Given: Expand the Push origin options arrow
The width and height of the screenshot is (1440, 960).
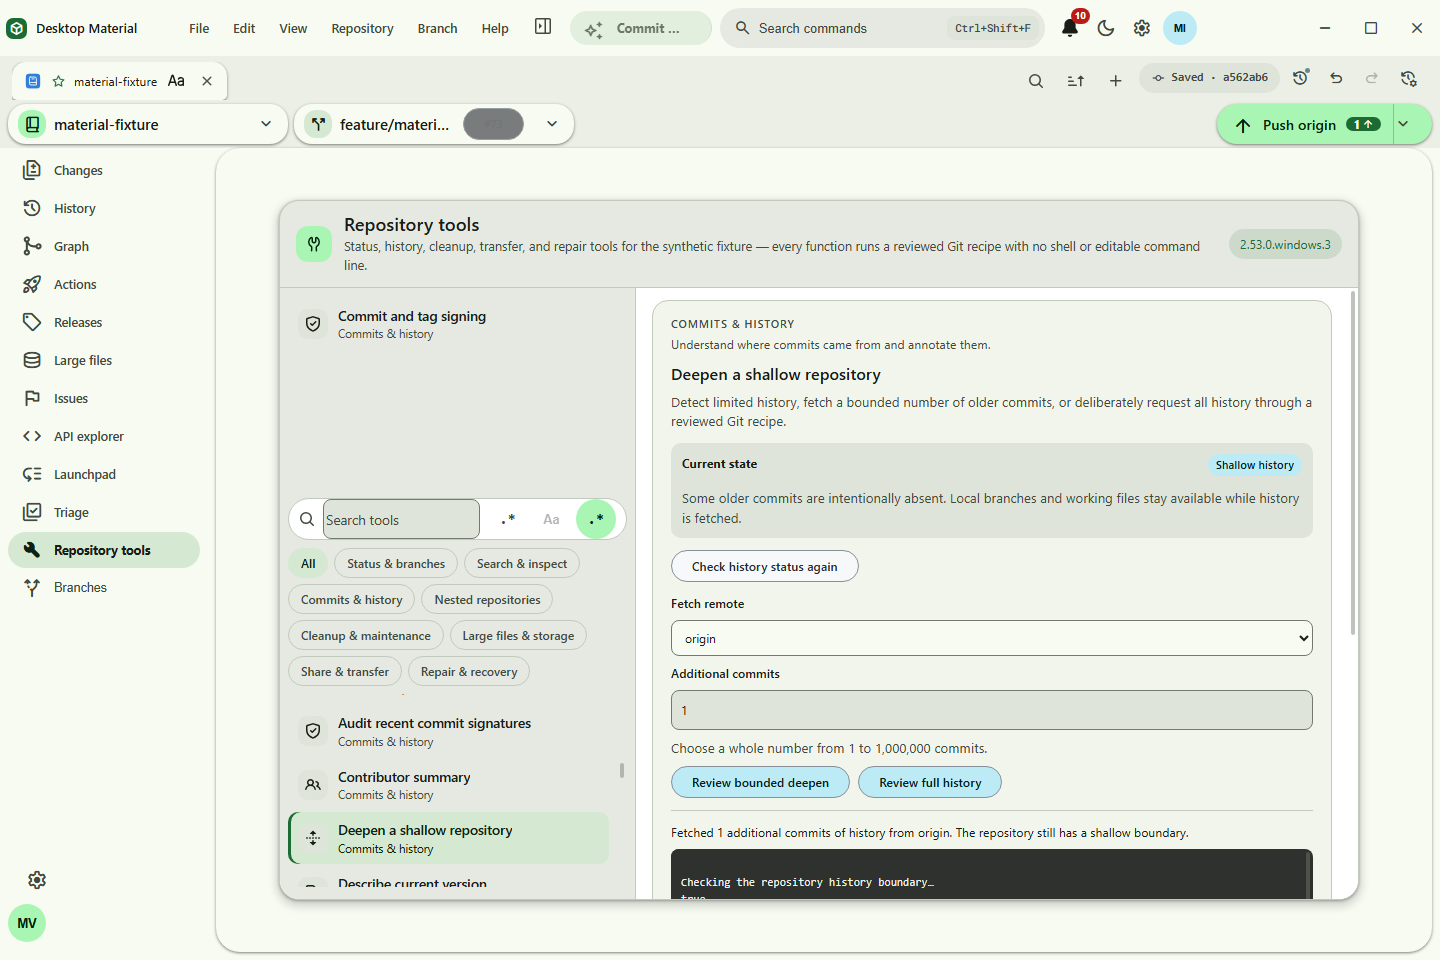Looking at the screenshot, I should [1404, 124].
